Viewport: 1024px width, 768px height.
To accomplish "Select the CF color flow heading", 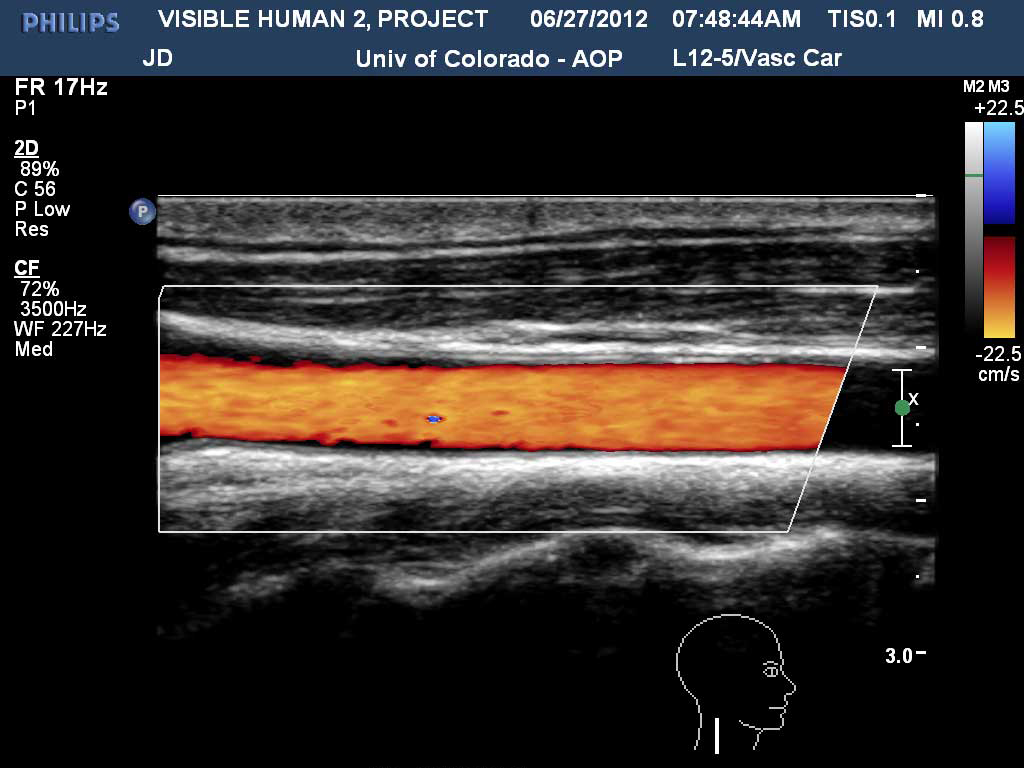I will tap(26, 268).
